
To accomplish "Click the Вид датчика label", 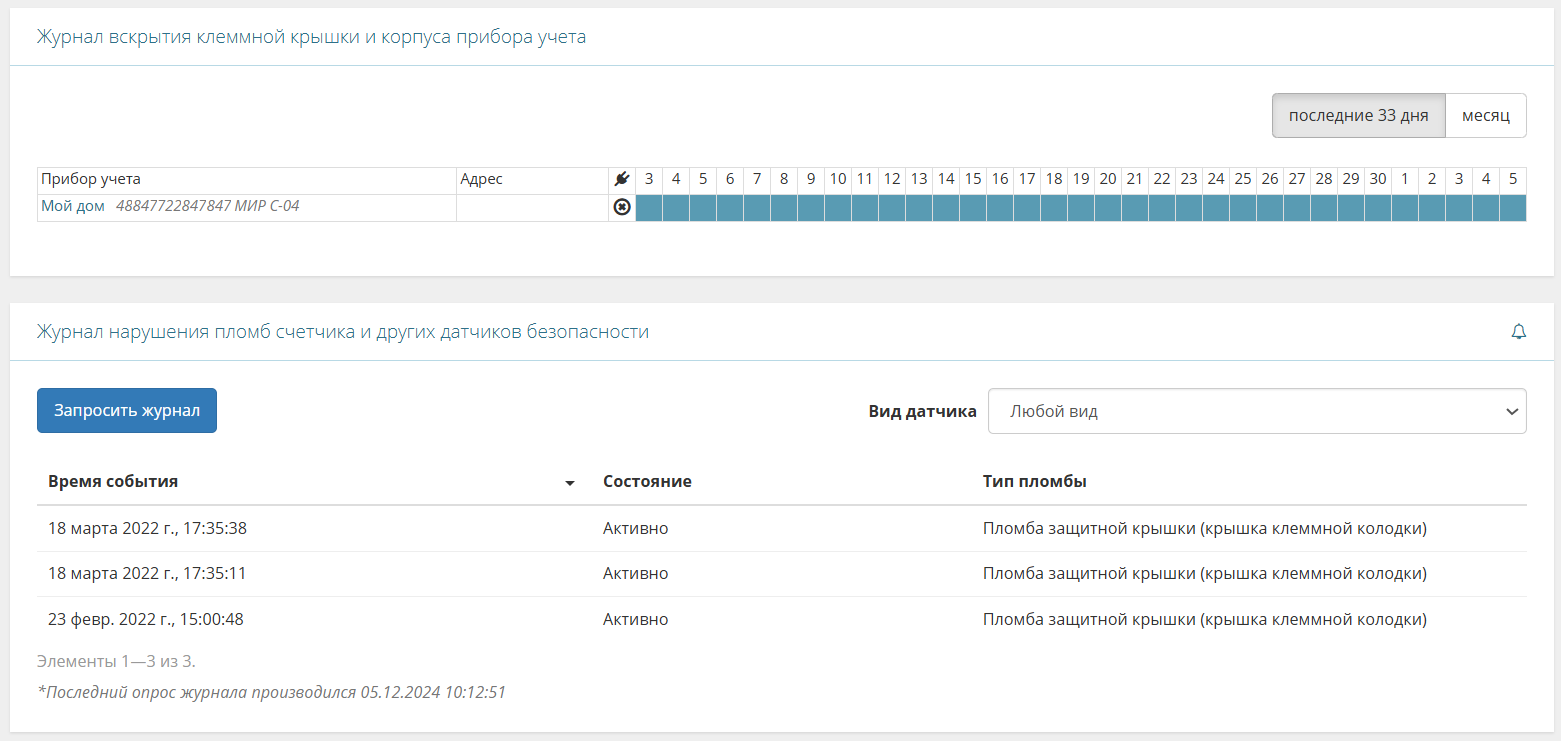I will tap(923, 411).
